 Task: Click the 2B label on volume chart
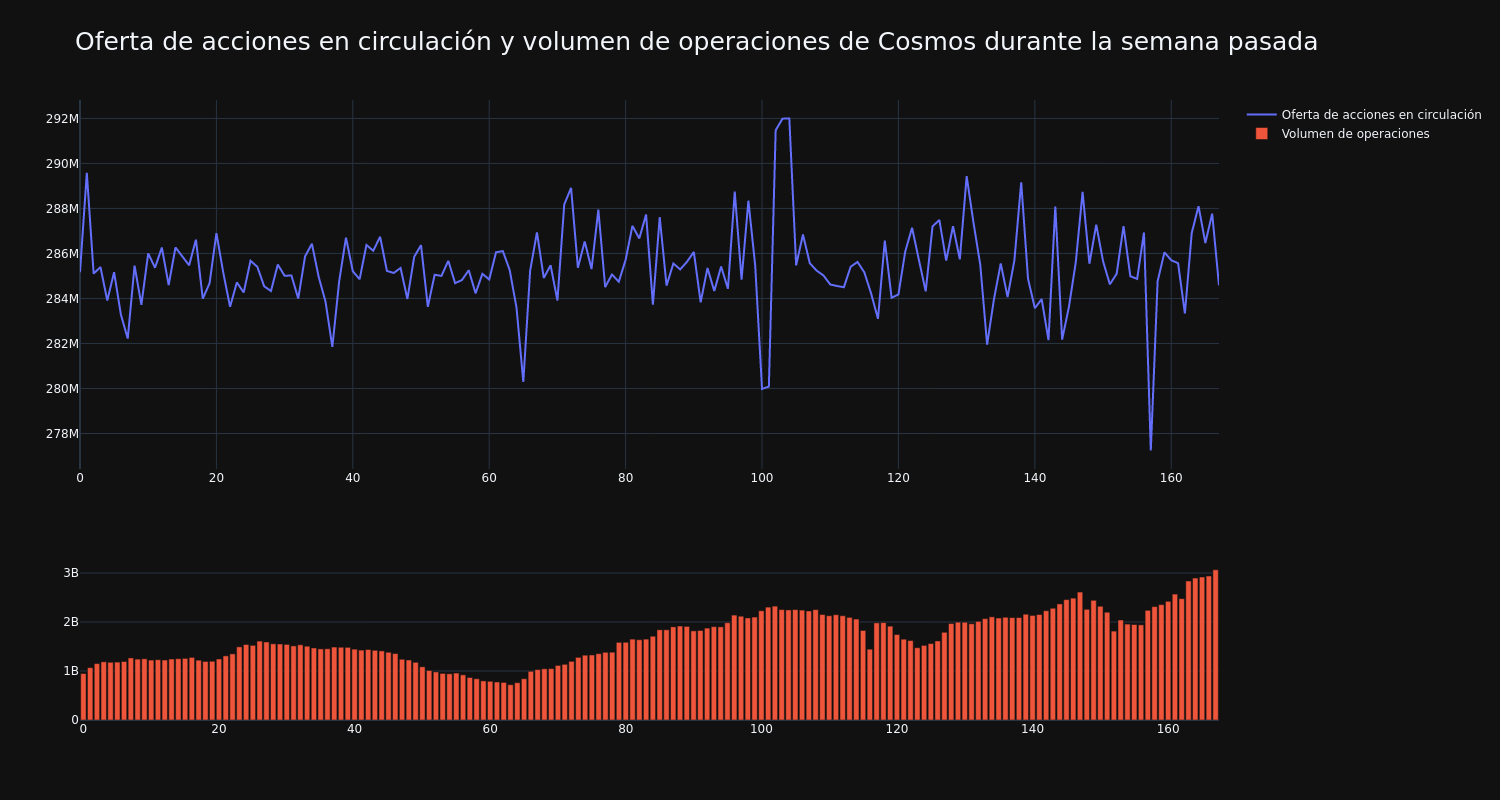point(70,622)
